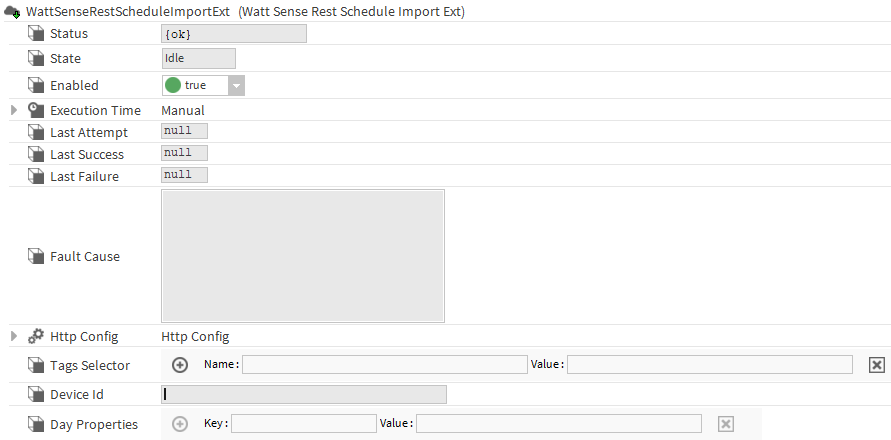891x440 pixels.
Task: Click the Http Config gears icon
Action: coord(36,336)
